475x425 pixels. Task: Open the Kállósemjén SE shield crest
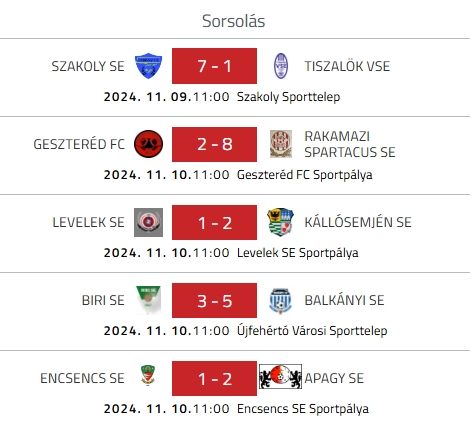tap(280, 222)
